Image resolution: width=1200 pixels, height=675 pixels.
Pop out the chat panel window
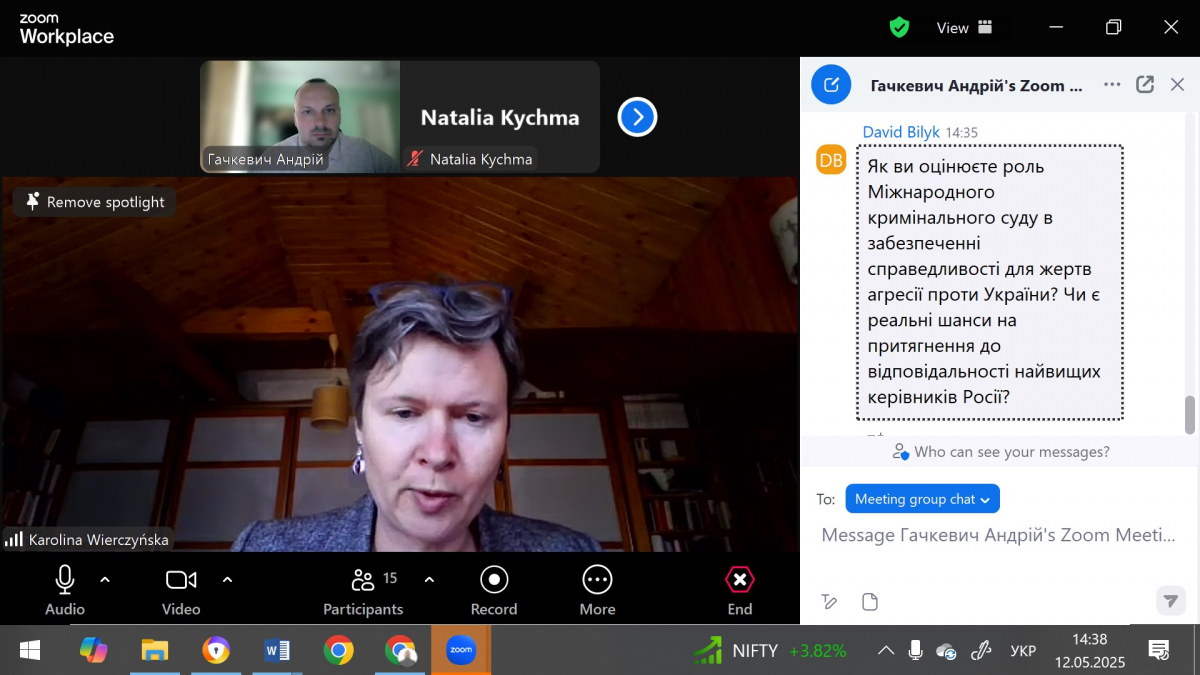1145,85
